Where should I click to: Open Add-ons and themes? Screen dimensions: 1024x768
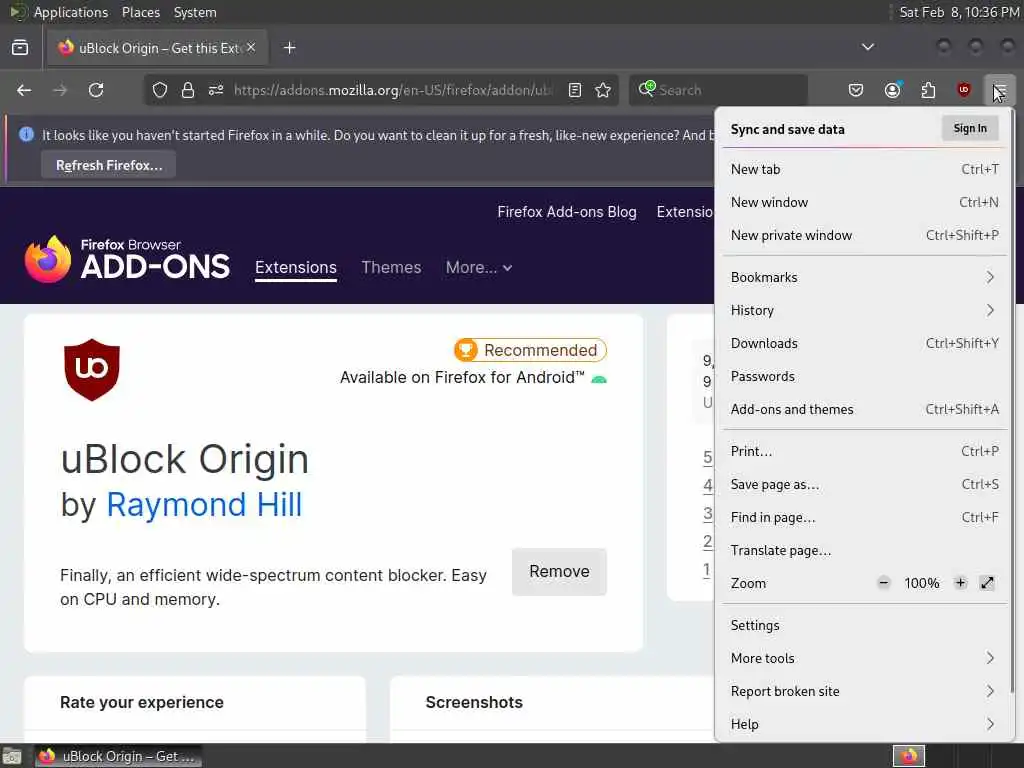click(865, 409)
